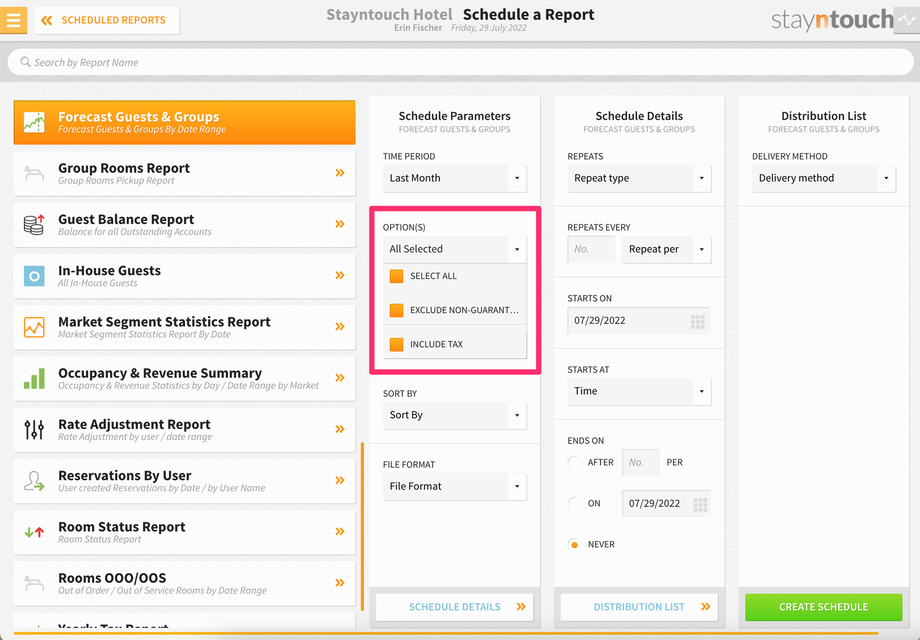Click the Market Segment Statistics chart icon

coord(34,327)
